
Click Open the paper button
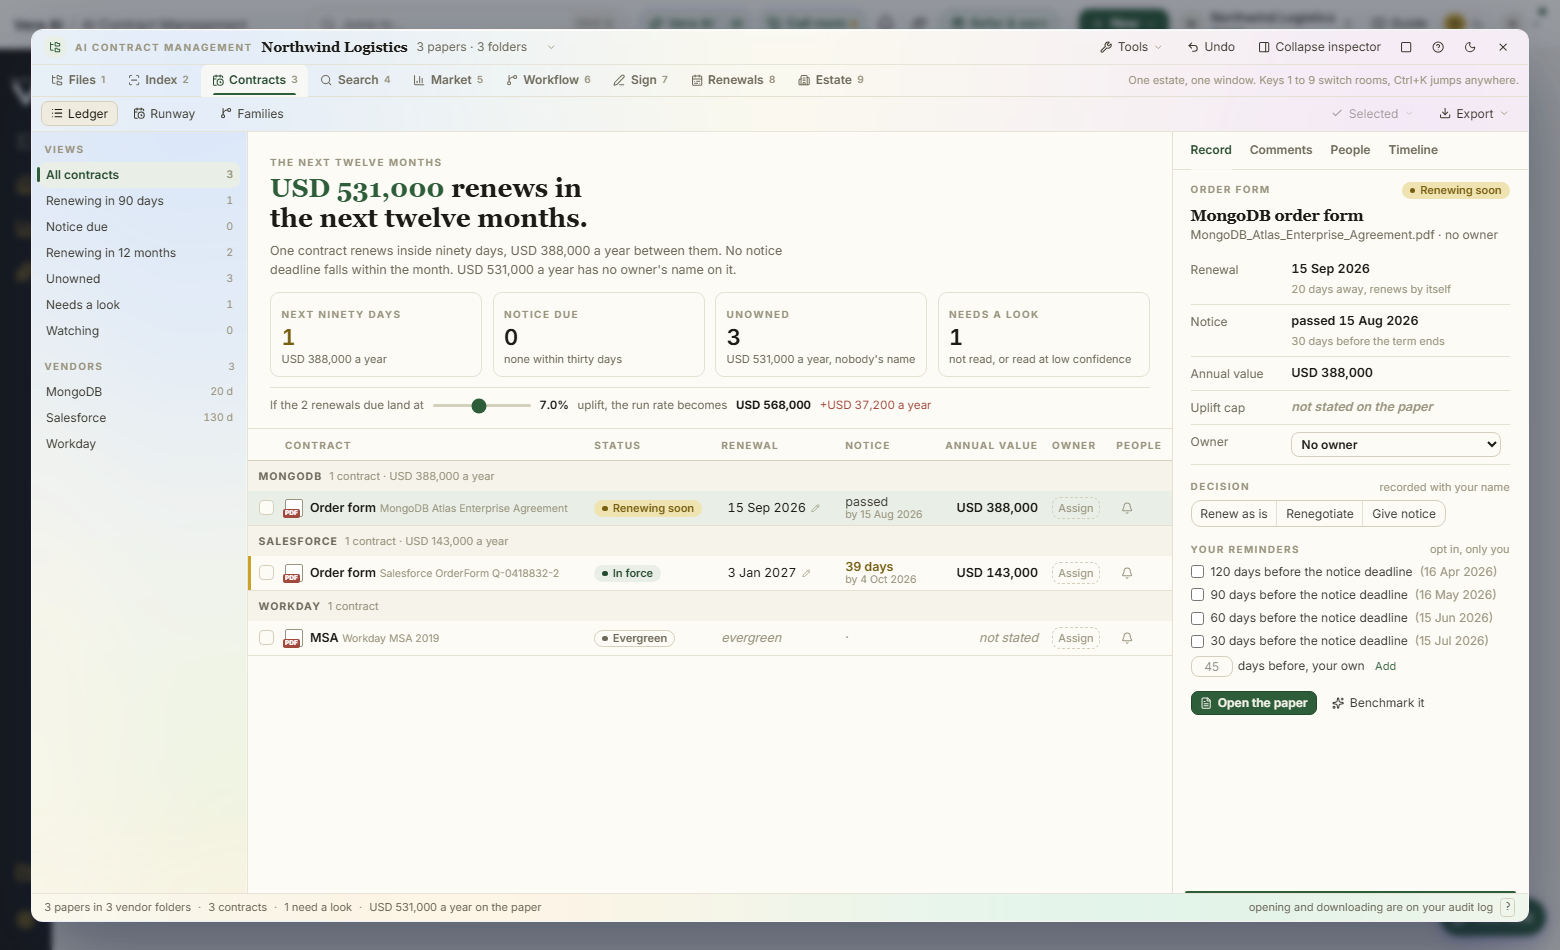click(1253, 703)
